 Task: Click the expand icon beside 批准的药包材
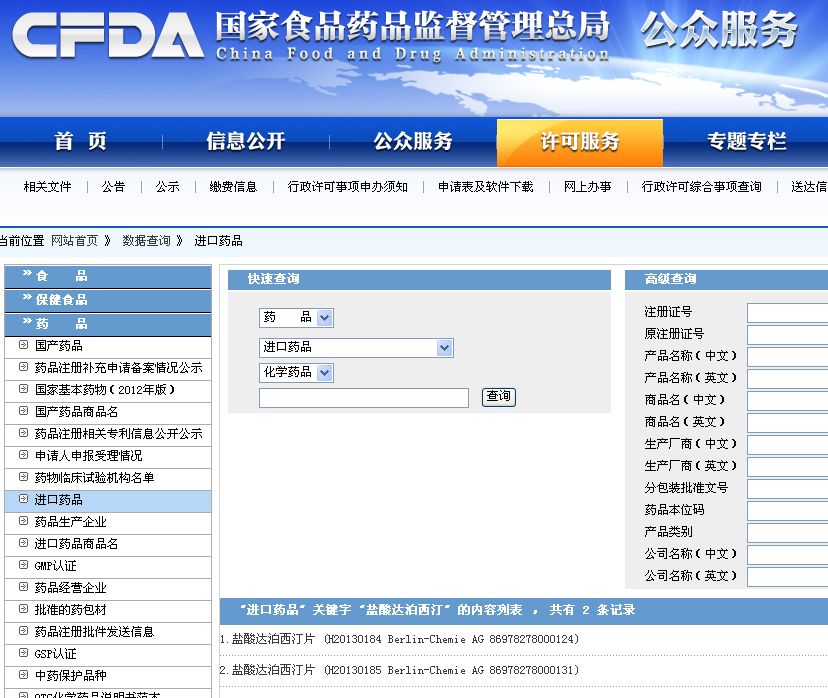23,610
